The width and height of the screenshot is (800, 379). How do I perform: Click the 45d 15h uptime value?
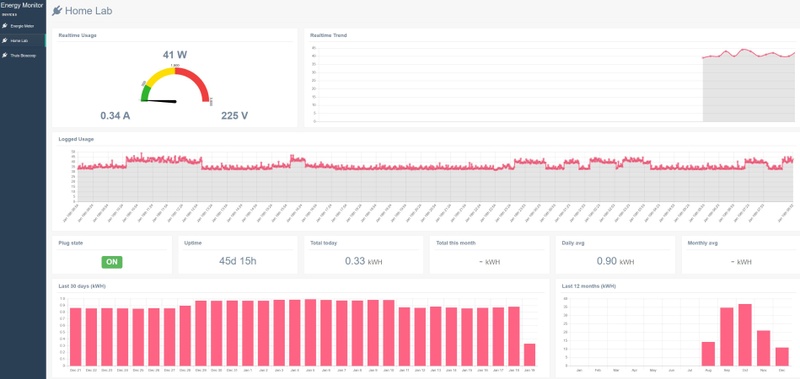(238, 261)
